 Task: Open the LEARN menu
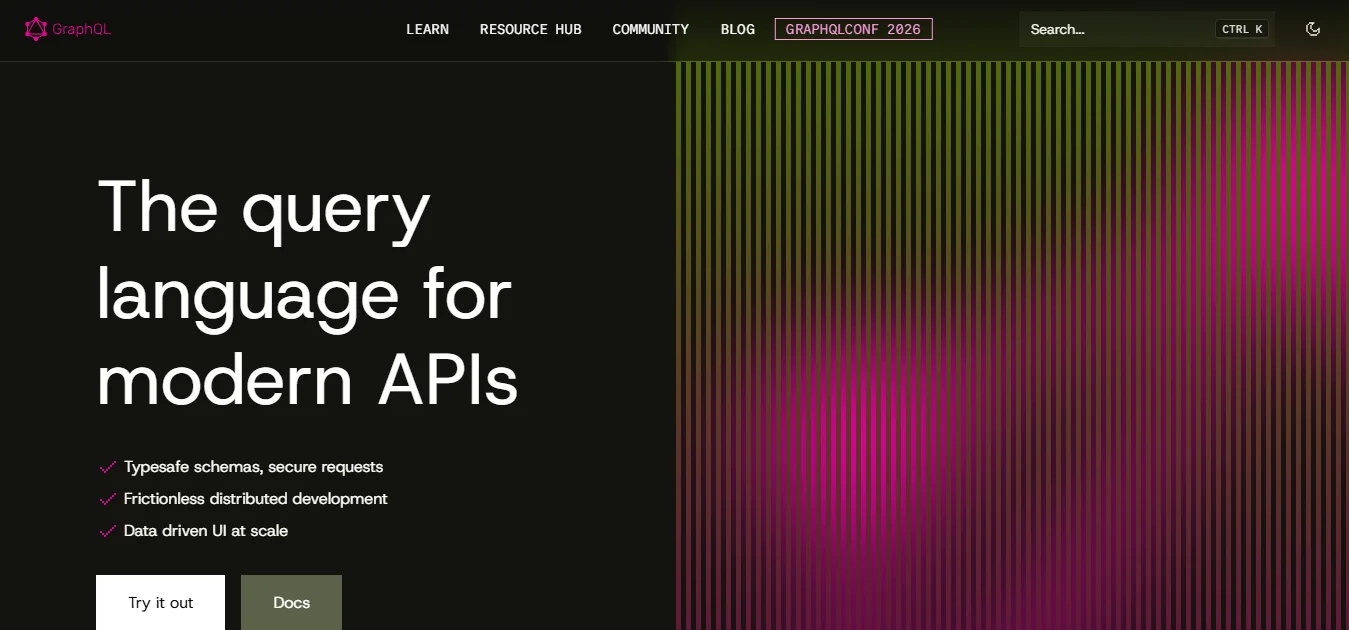tap(427, 29)
